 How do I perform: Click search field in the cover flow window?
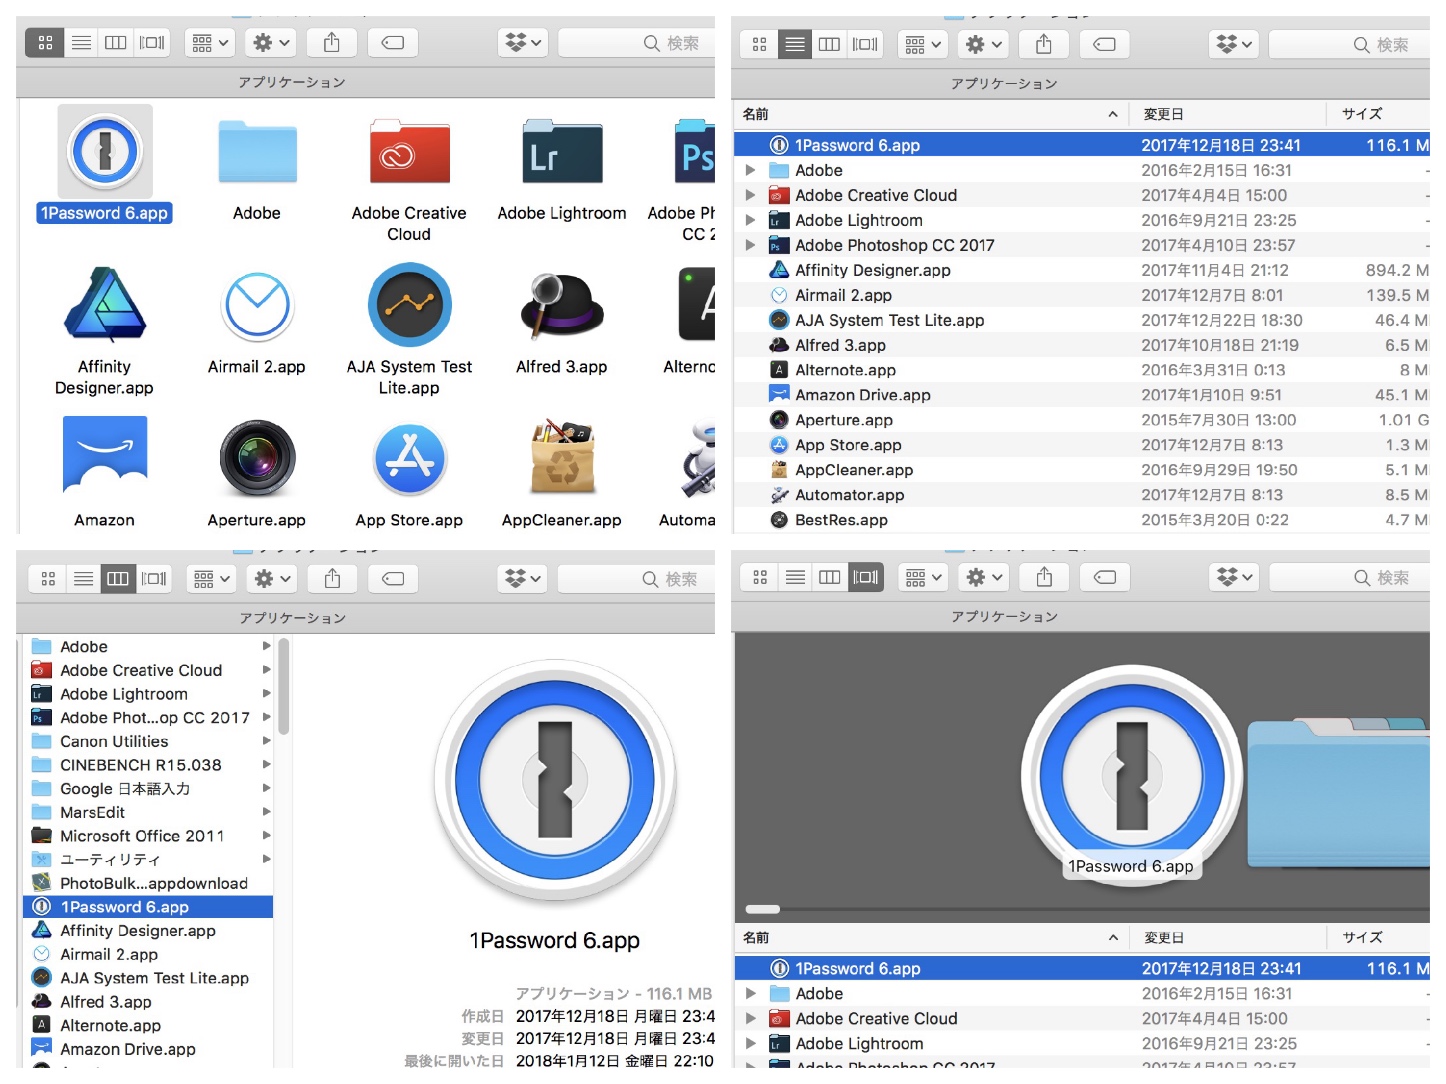tap(1349, 577)
